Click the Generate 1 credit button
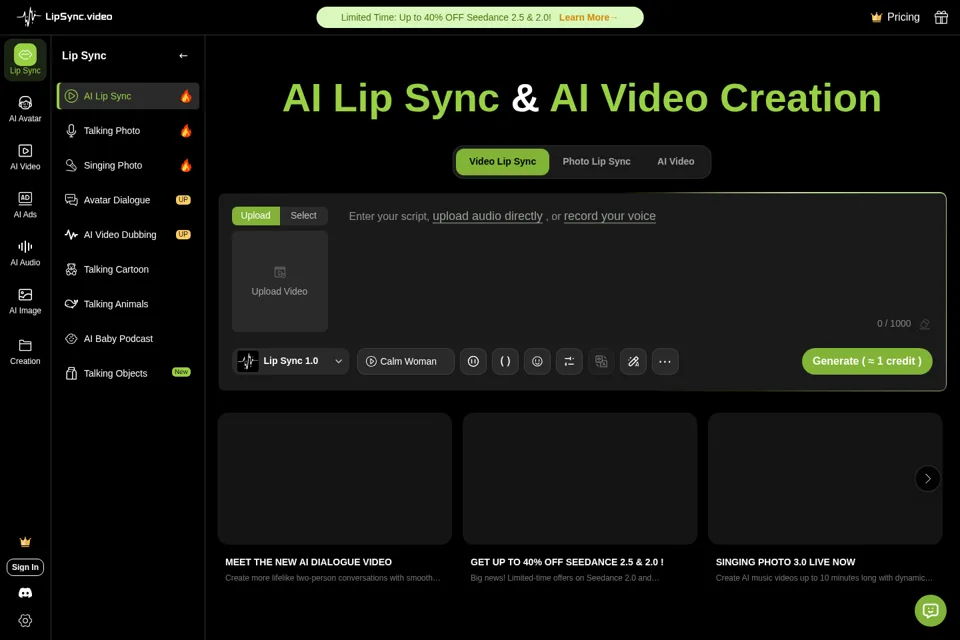The height and width of the screenshot is (640, 960). tap(867, 361)
